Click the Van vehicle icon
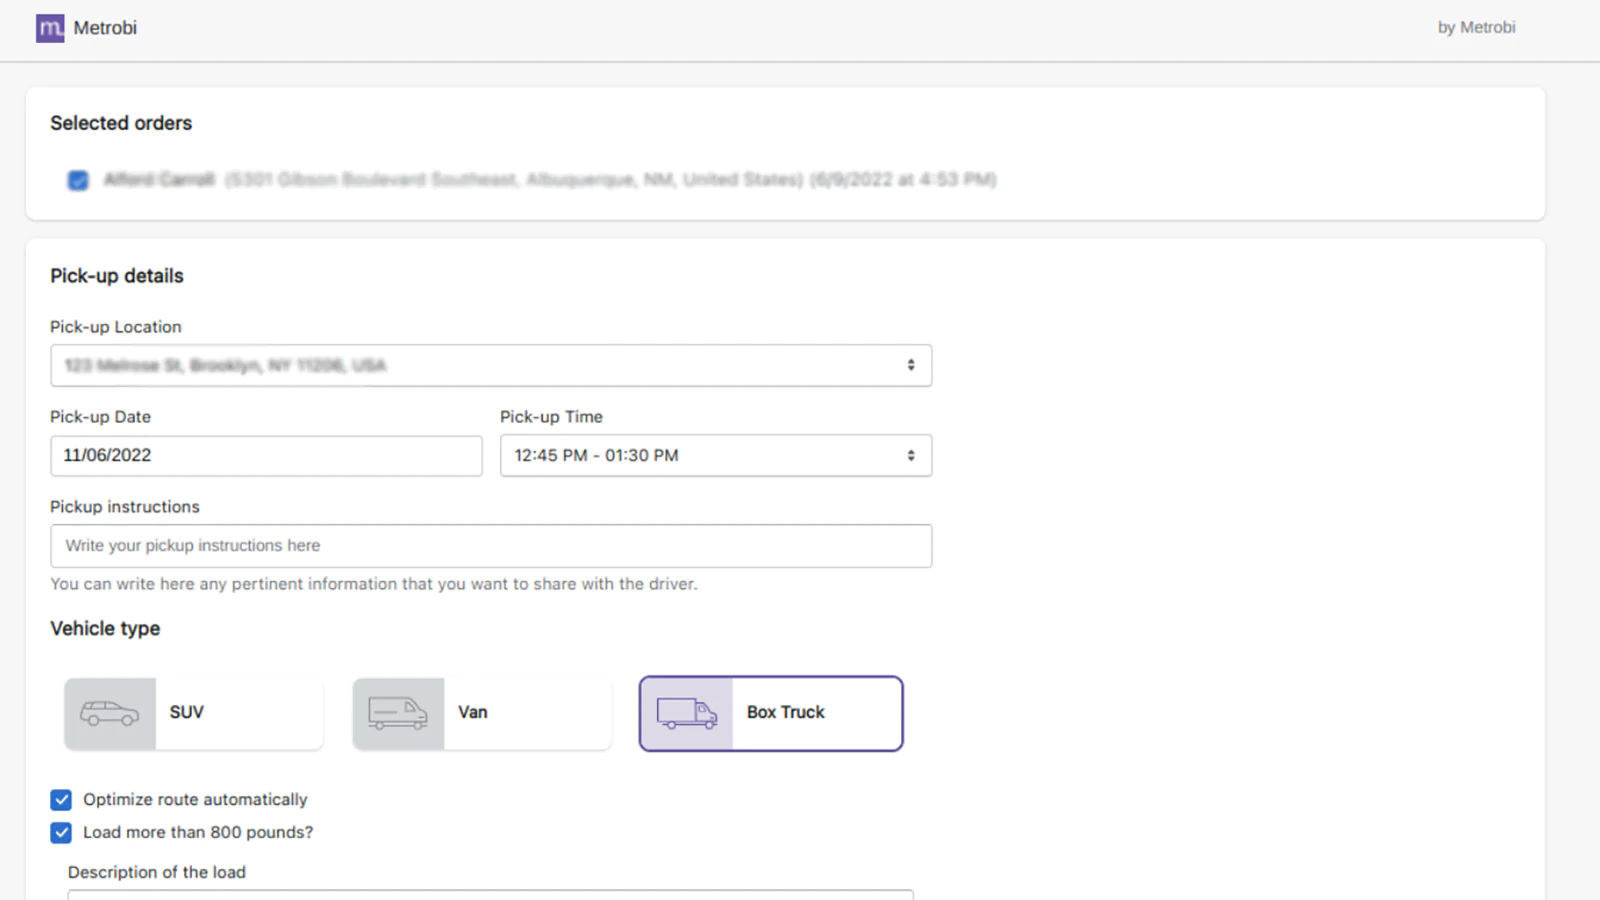The image size is (1600, 900). pos(398,713)
